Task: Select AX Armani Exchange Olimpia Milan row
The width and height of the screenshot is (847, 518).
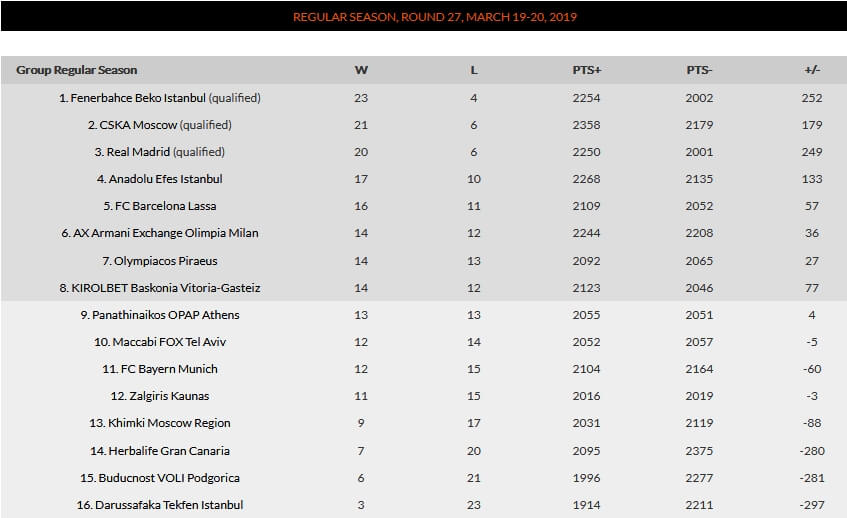Action: [x=424, y=233]
